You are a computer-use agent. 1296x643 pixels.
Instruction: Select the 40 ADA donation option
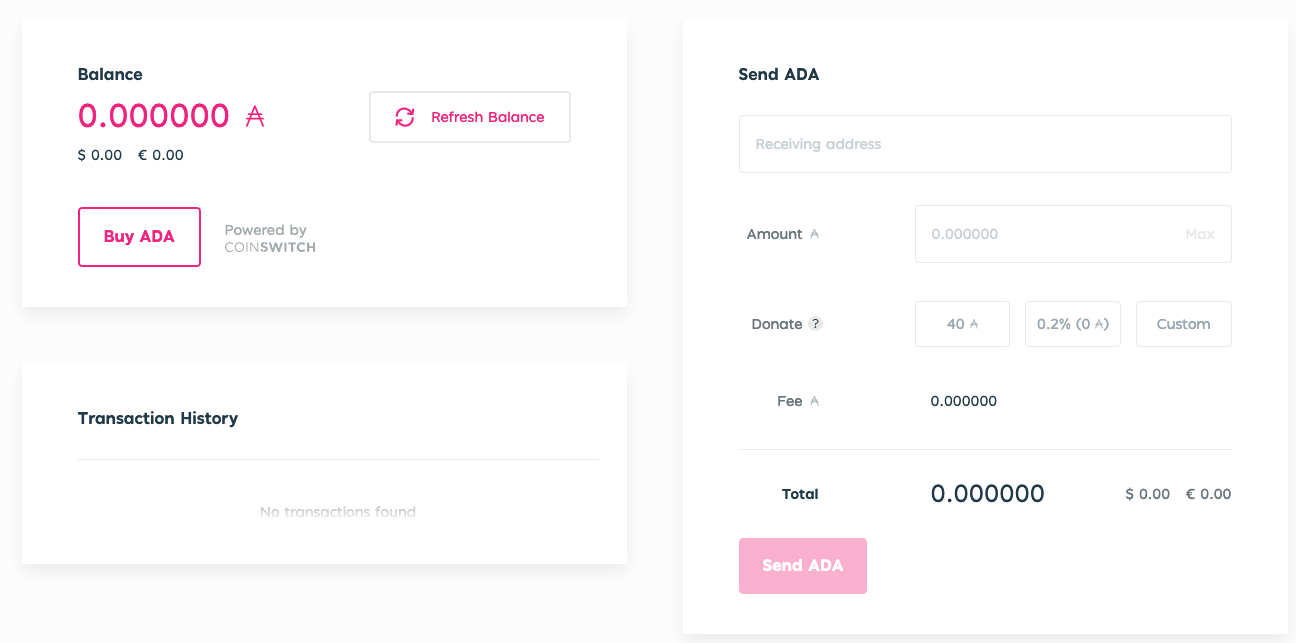962,324
